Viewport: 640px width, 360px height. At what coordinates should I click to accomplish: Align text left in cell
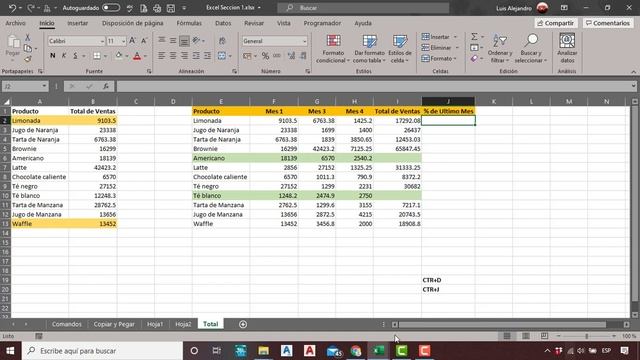click(162, 56)
